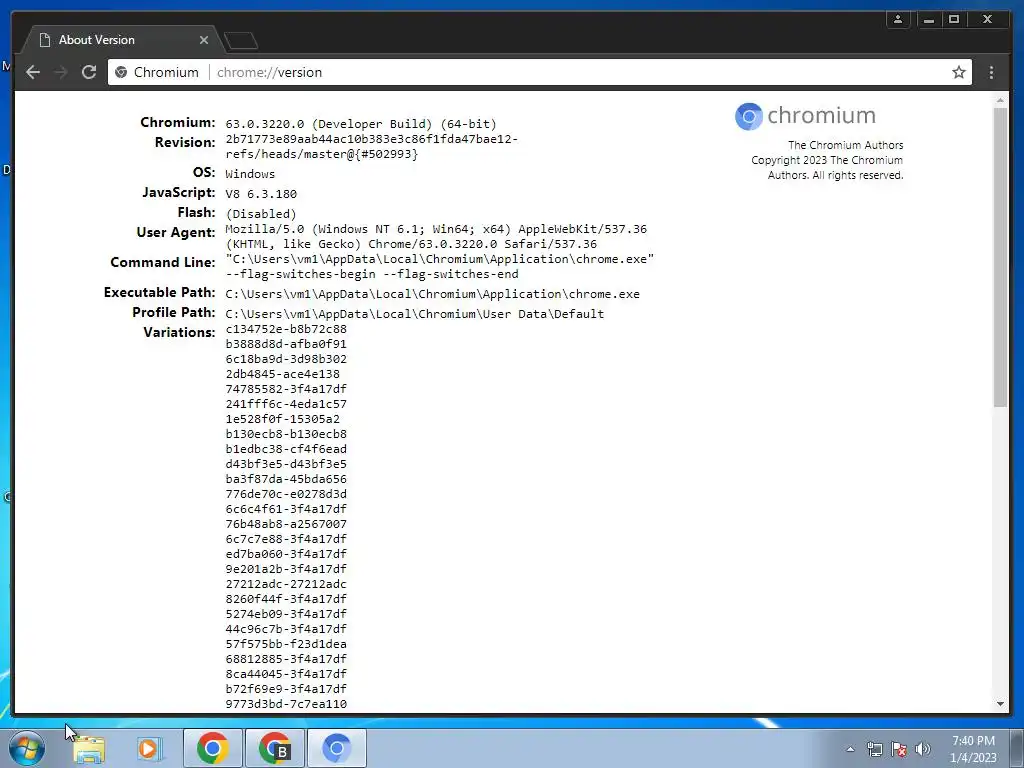Viewport: 1024px width, 768px height.
Task: Click variation 2db4845-ace4e138
Action: 283,374
